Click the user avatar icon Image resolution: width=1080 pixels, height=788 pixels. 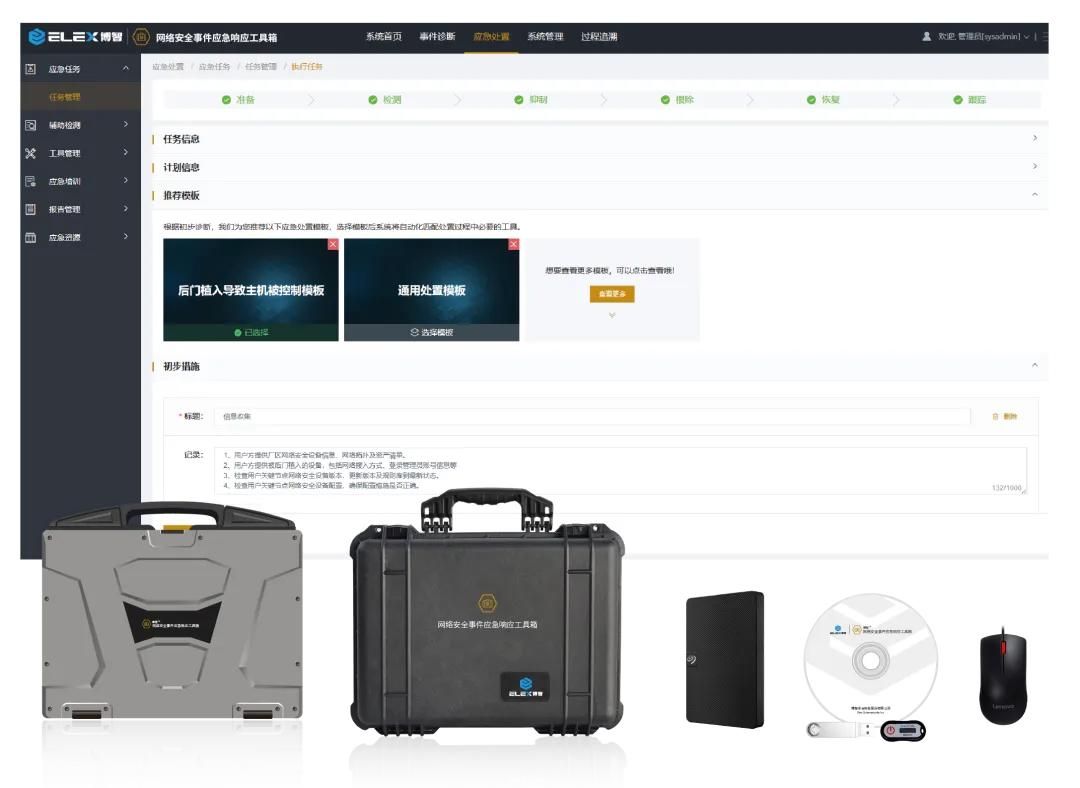pyautogui.click(x=926, y=37)
